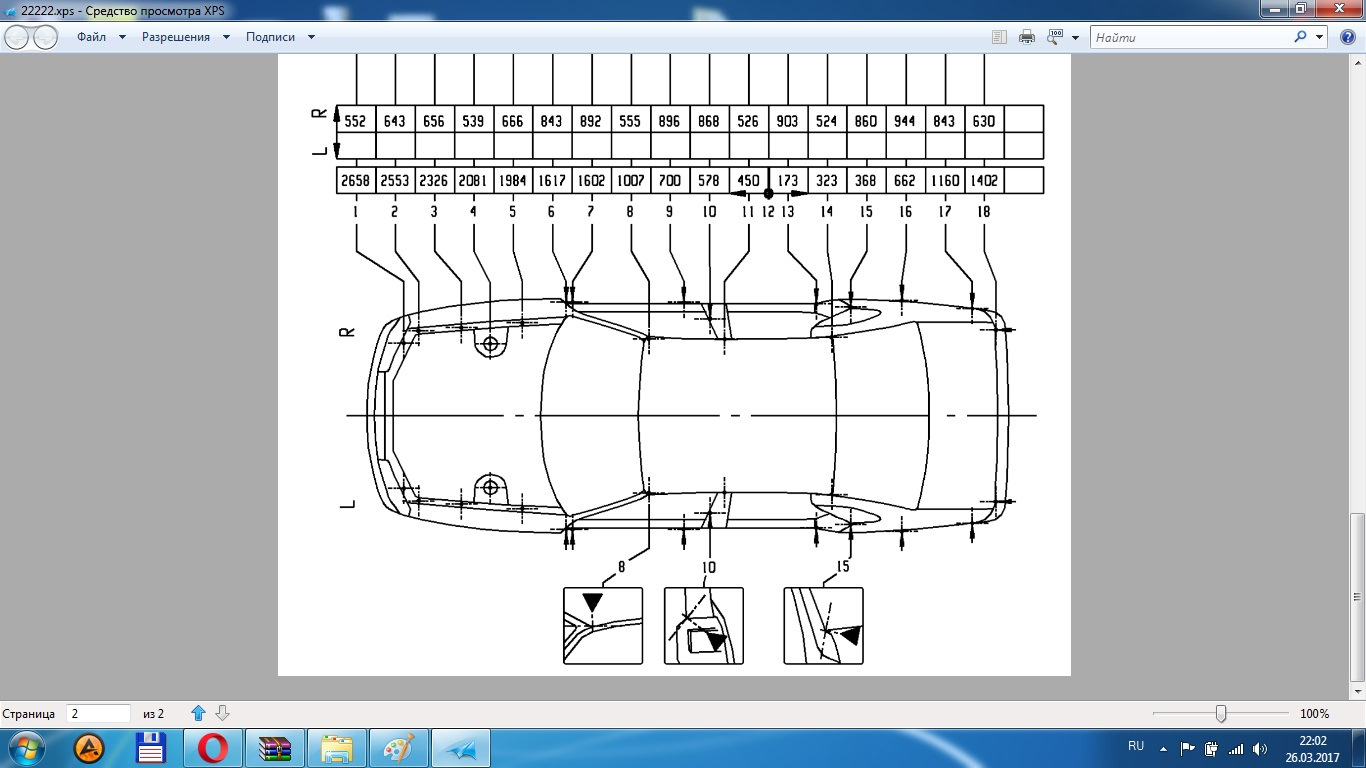Expand the Разрешения menu dropdown arrow
The image size is (1366, 768).
(x=226, y=37)
